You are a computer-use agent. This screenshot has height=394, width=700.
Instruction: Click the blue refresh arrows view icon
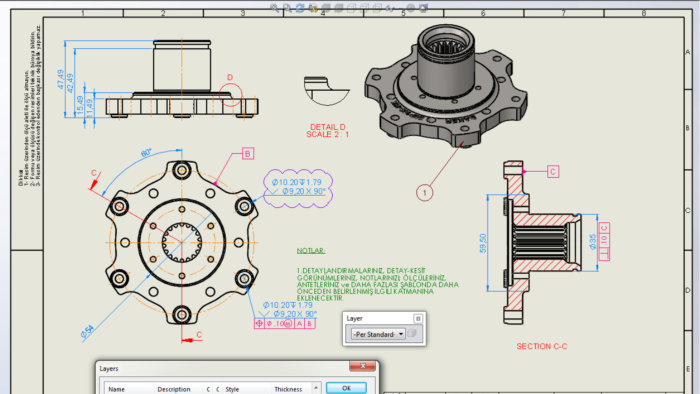point(300,8)
